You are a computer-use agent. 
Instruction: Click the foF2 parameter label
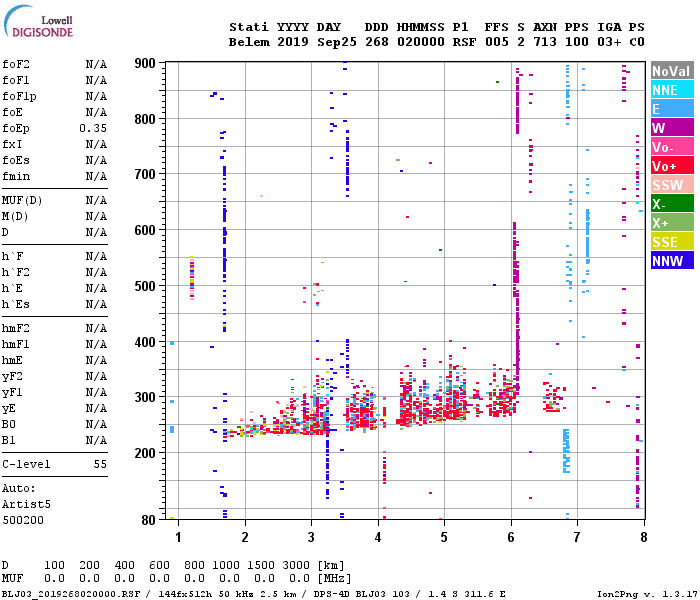(16, 64)
